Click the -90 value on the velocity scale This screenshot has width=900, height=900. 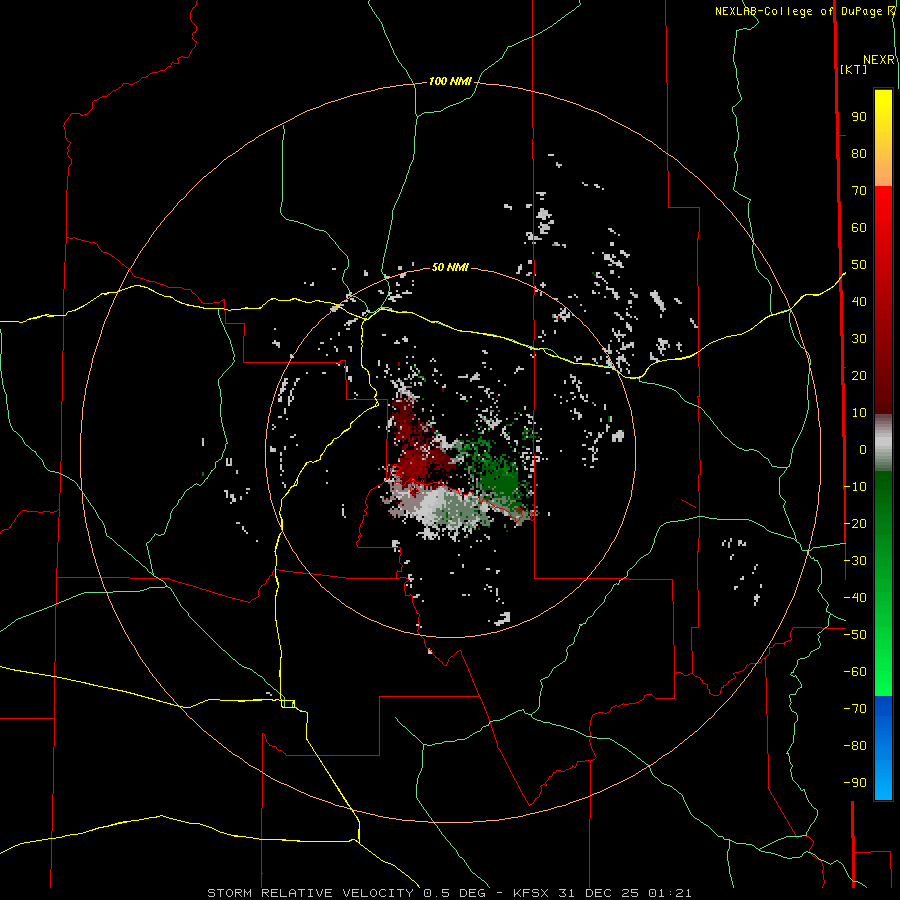coord(855,783)
